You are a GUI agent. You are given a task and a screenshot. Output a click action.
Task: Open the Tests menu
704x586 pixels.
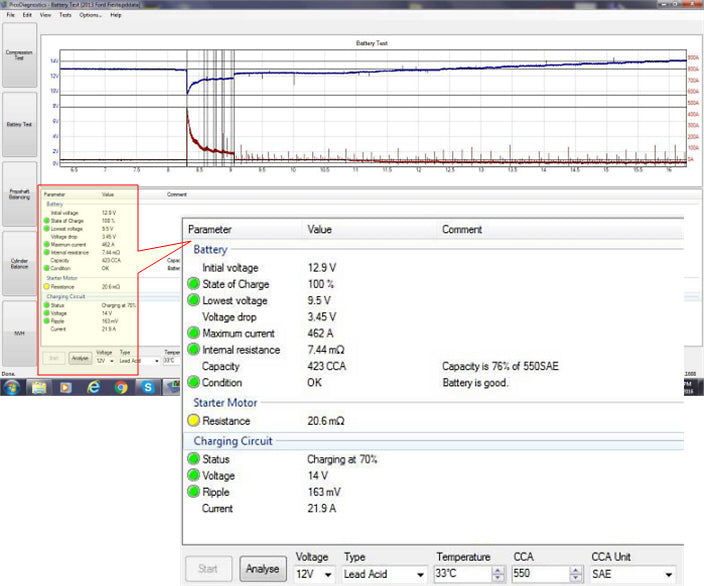click(65, 15)
